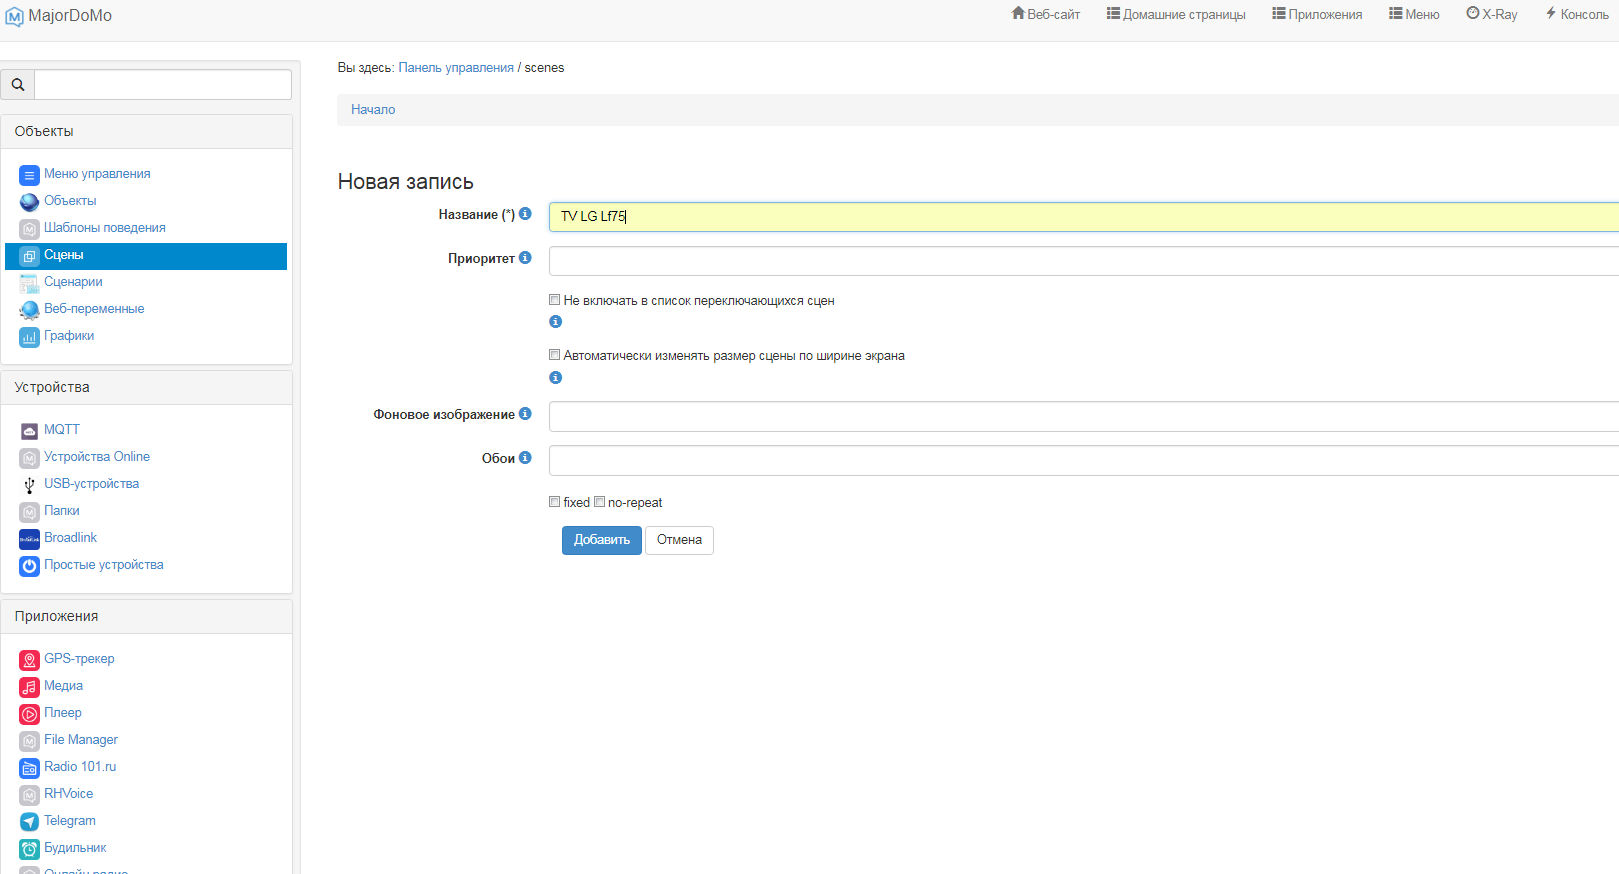Open Домашние страницы in top navigation
The width and height of the screenshot is (1619, 874).
point(1176,14)
